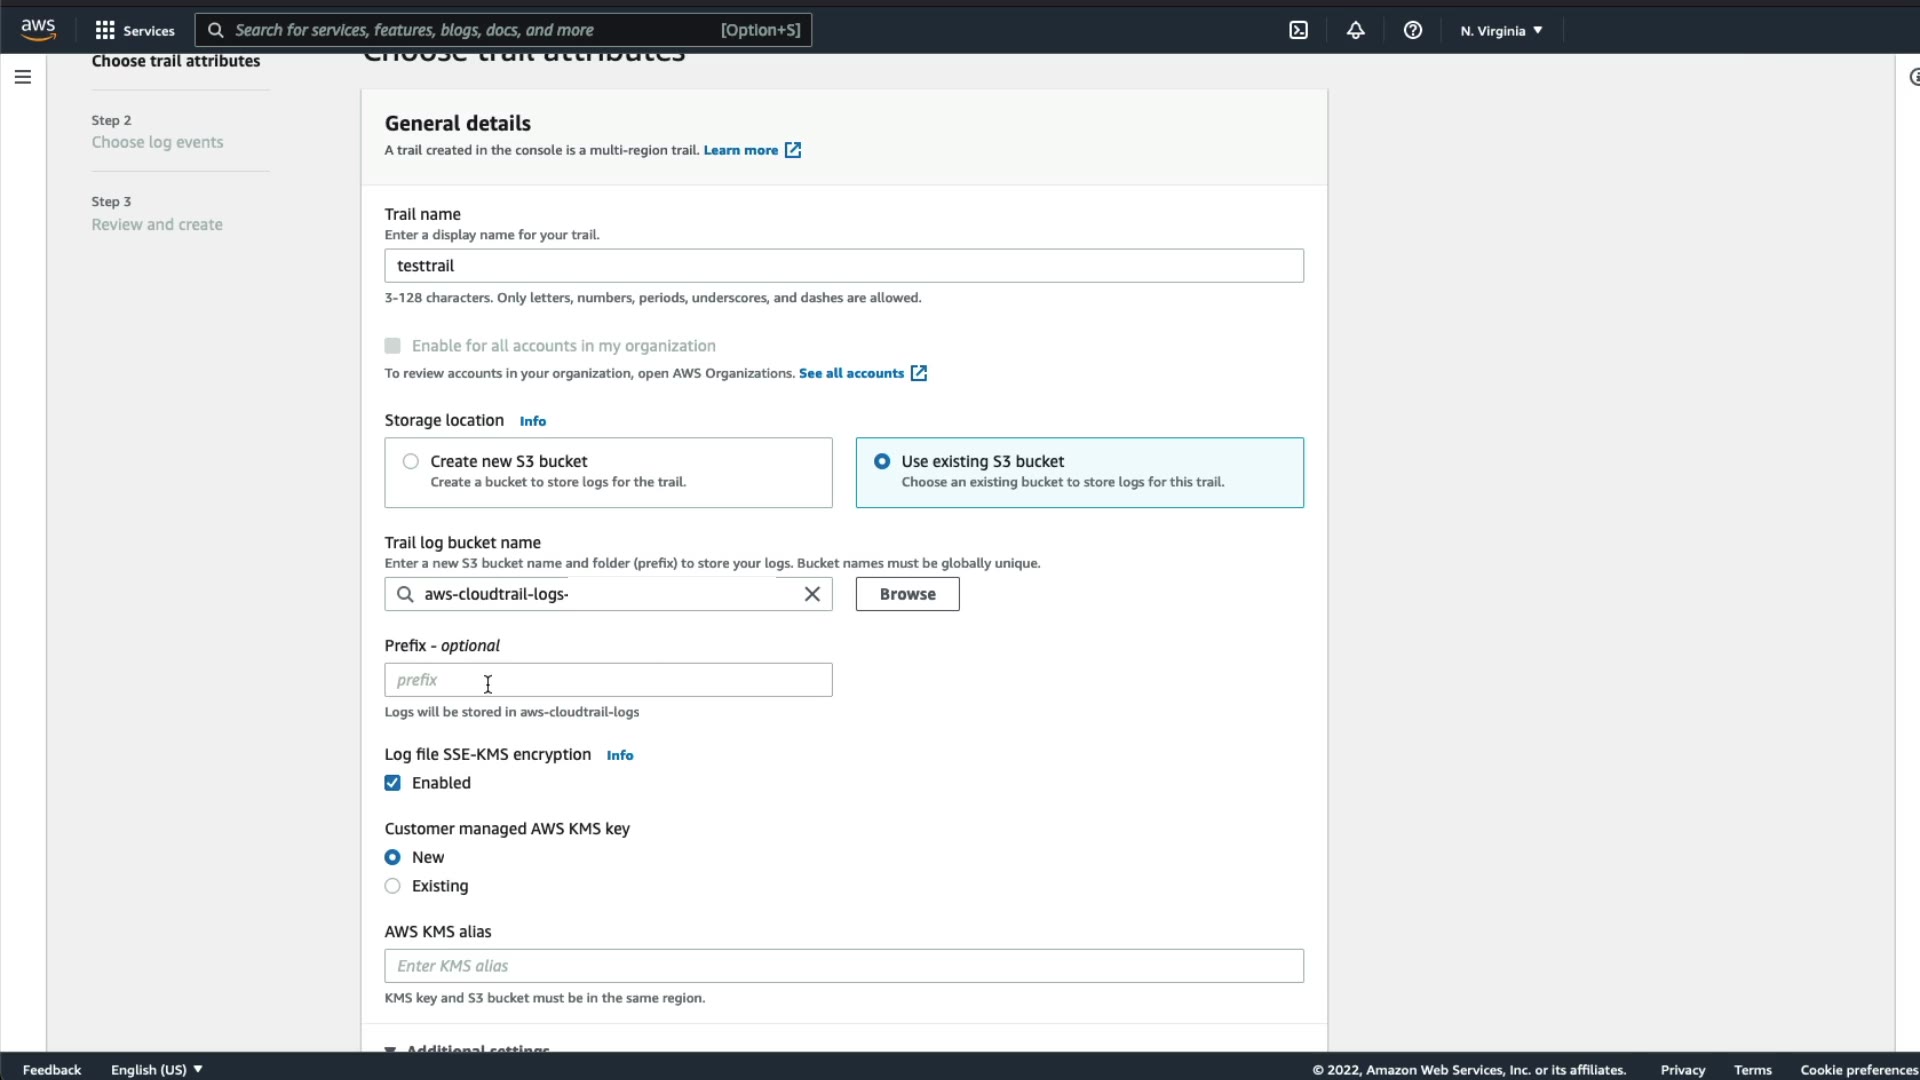Open the N. Virginia region dropdown

tap(1500, 30)
